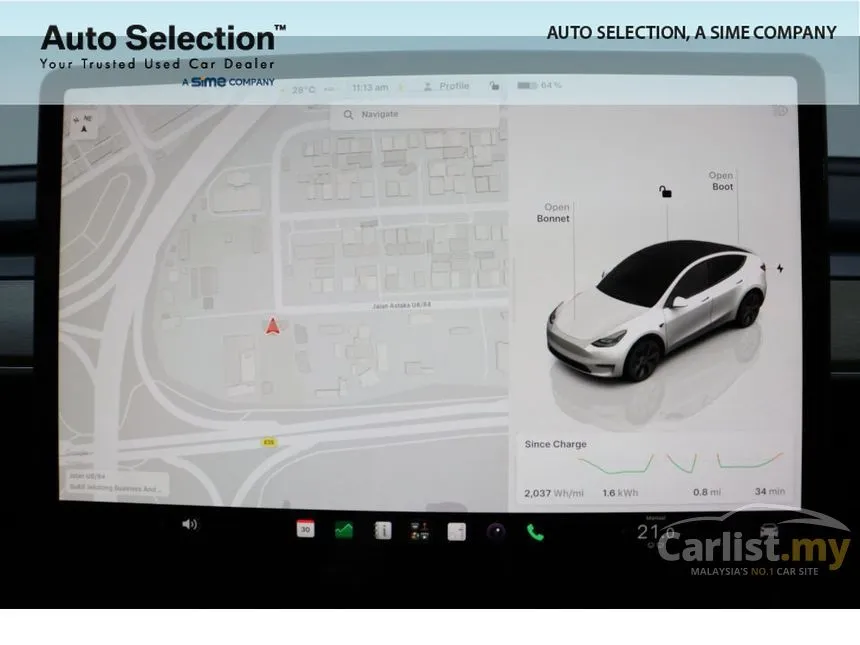Tap the red vehicle location arrow
This screenshot has height=645, width=860.
click(x=273, y=326)
